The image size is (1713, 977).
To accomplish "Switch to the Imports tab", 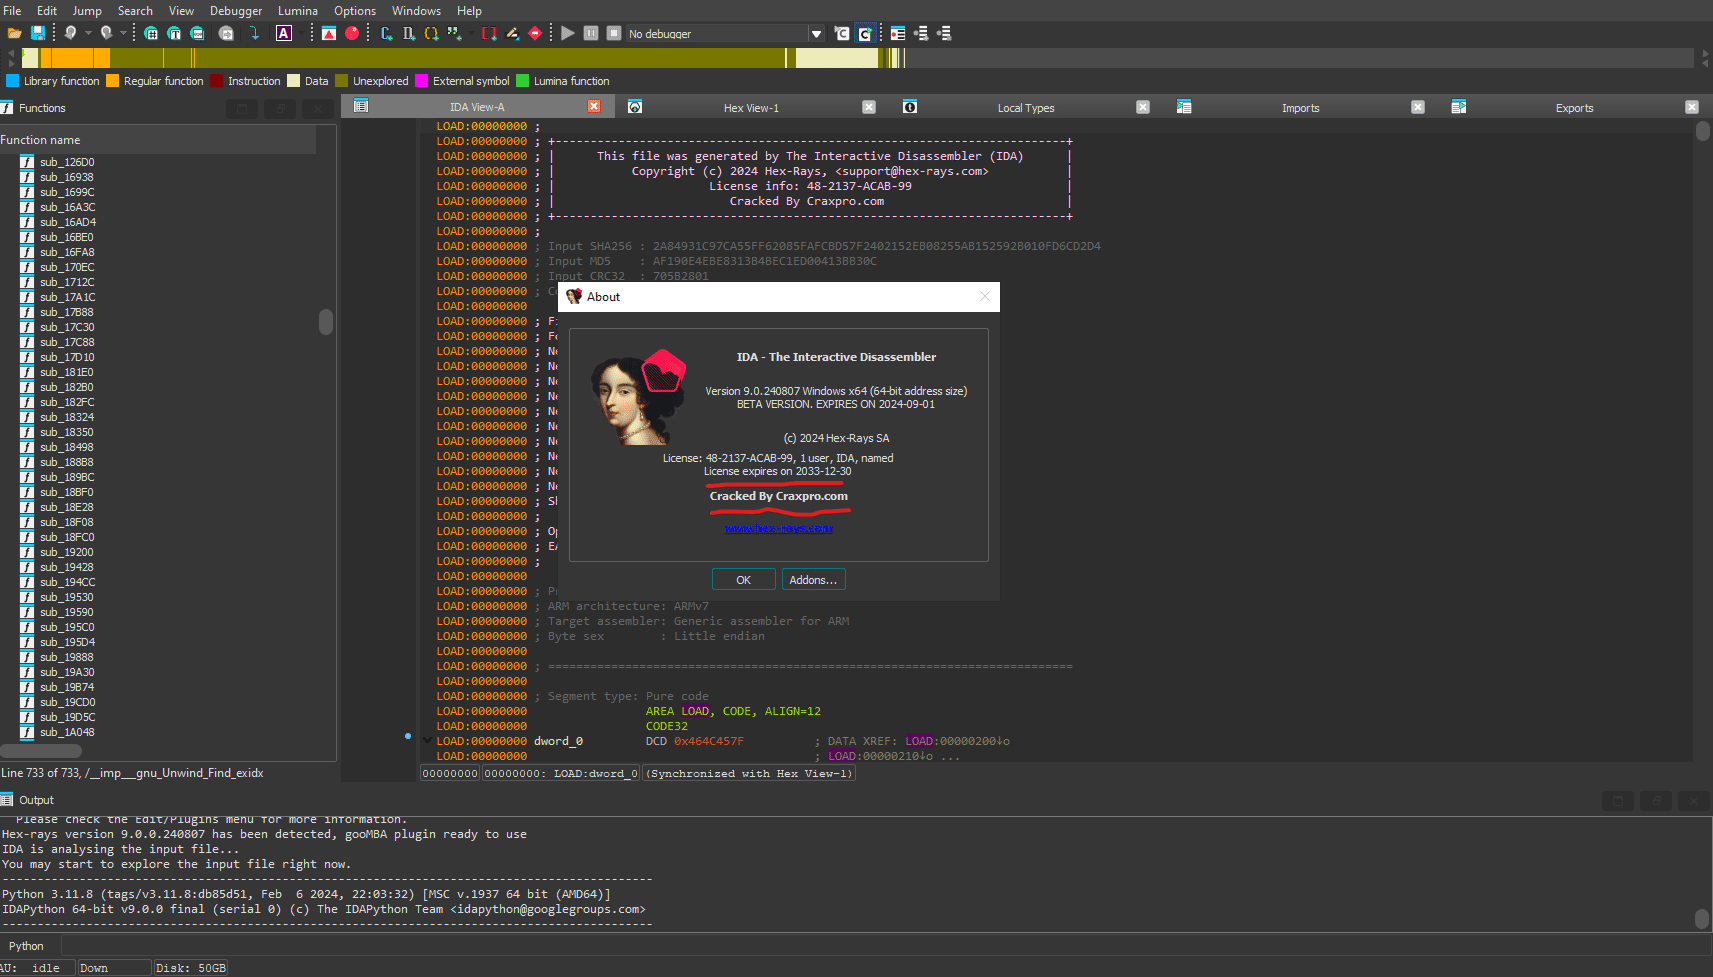I will click(1300, 108).
